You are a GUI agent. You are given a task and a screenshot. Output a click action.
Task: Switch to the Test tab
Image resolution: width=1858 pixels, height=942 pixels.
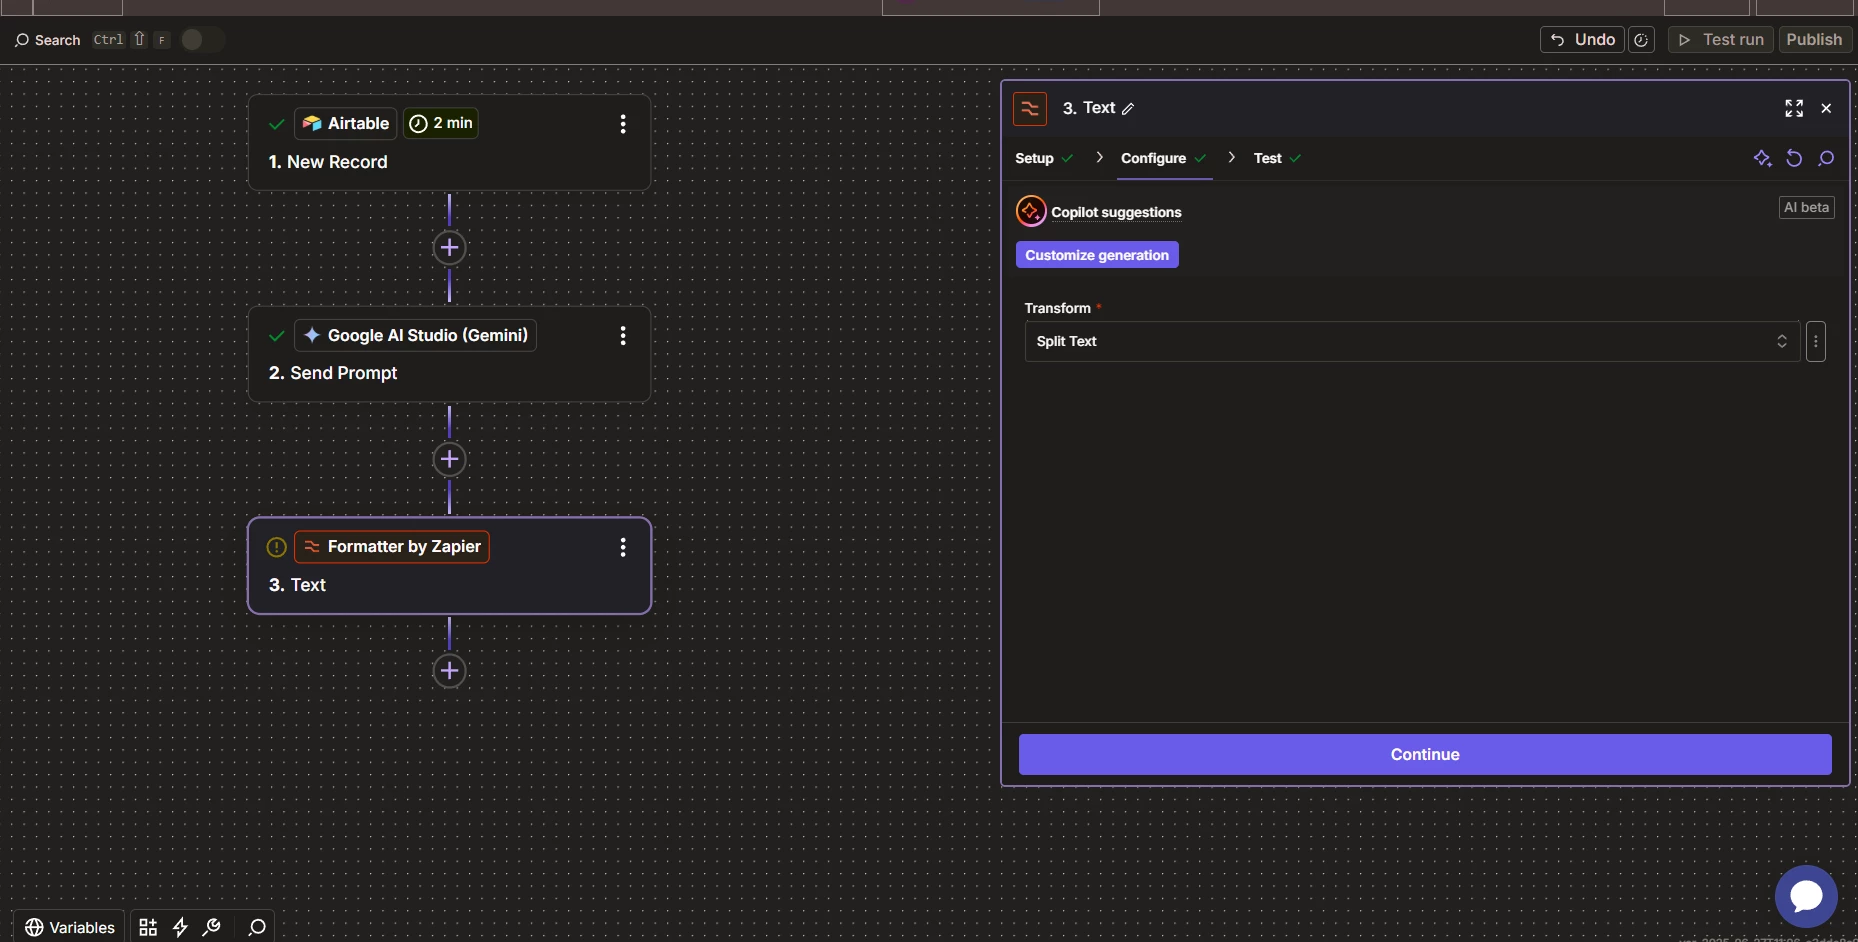(x=1277, y=158)
